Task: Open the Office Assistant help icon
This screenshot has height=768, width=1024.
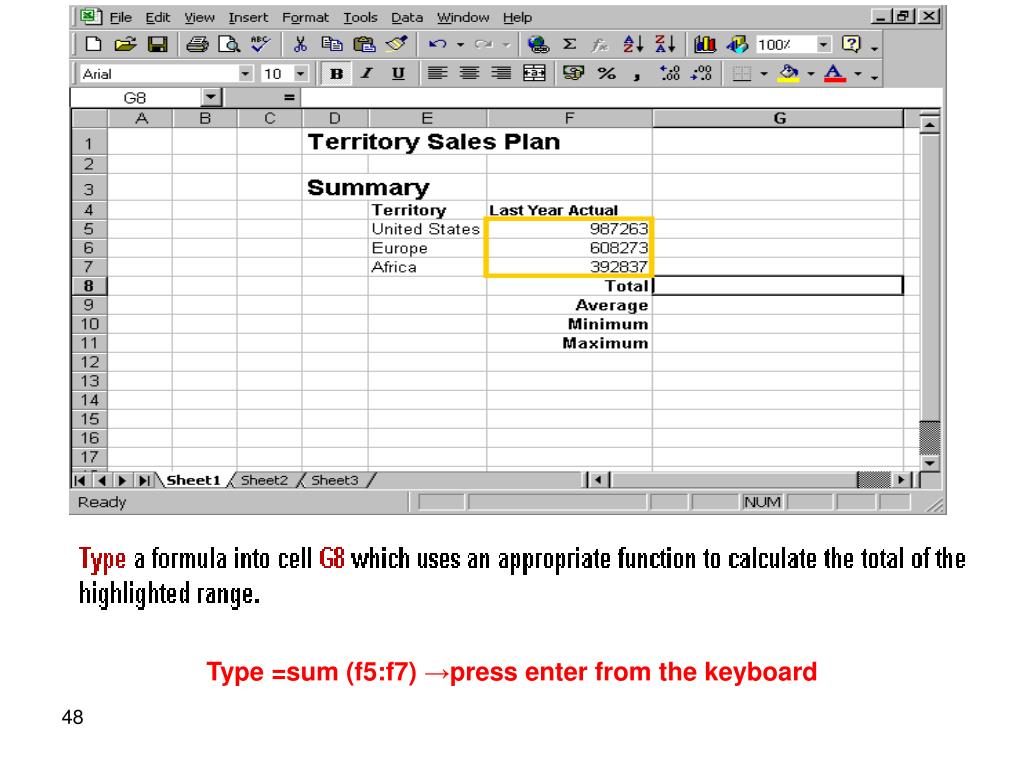Action: pyautogui.click(x=851, y=44)
